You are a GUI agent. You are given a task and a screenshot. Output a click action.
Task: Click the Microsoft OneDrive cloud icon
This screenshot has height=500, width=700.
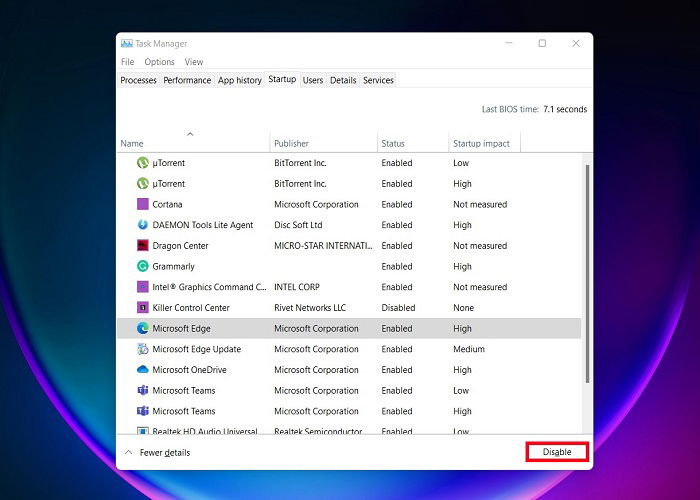(142, 369)
